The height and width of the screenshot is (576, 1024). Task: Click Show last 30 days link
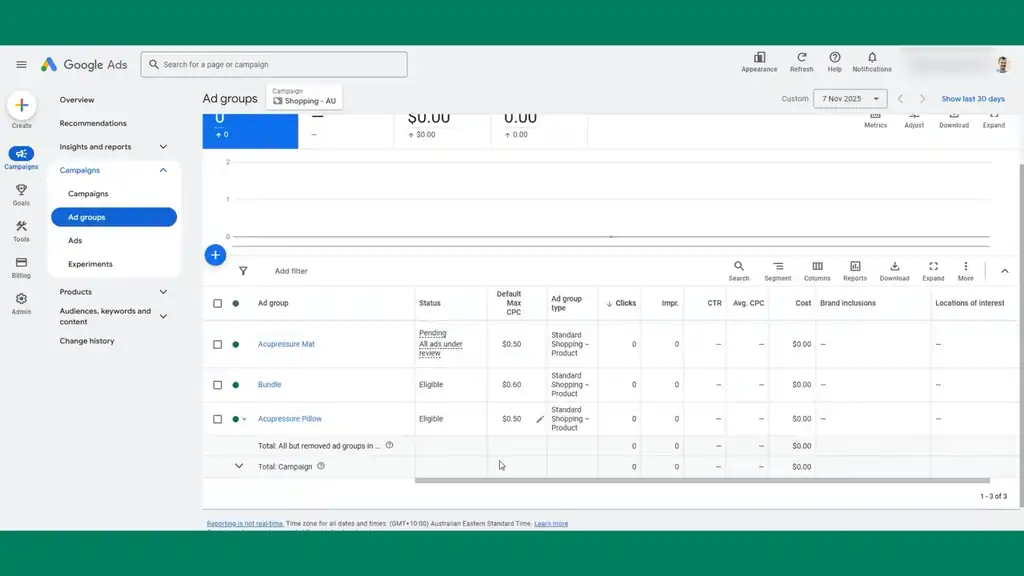(x=972, y=99)
